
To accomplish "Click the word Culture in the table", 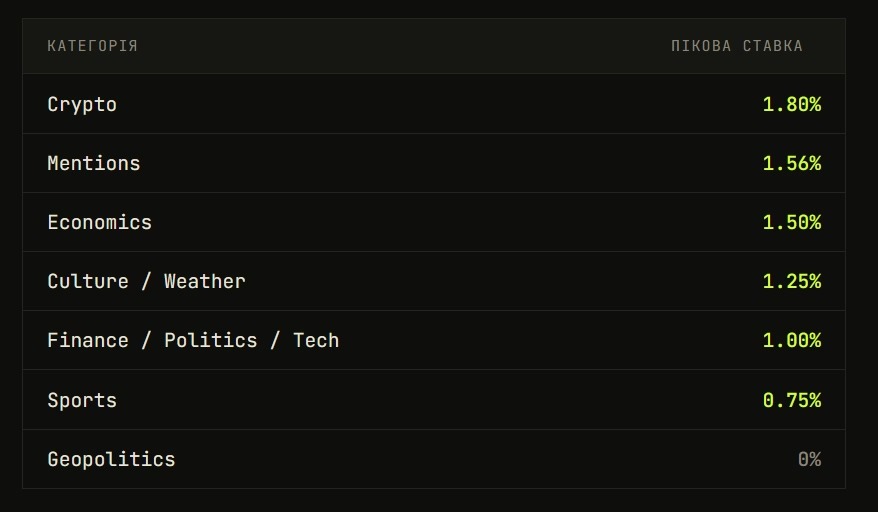I will pos(88,281).
